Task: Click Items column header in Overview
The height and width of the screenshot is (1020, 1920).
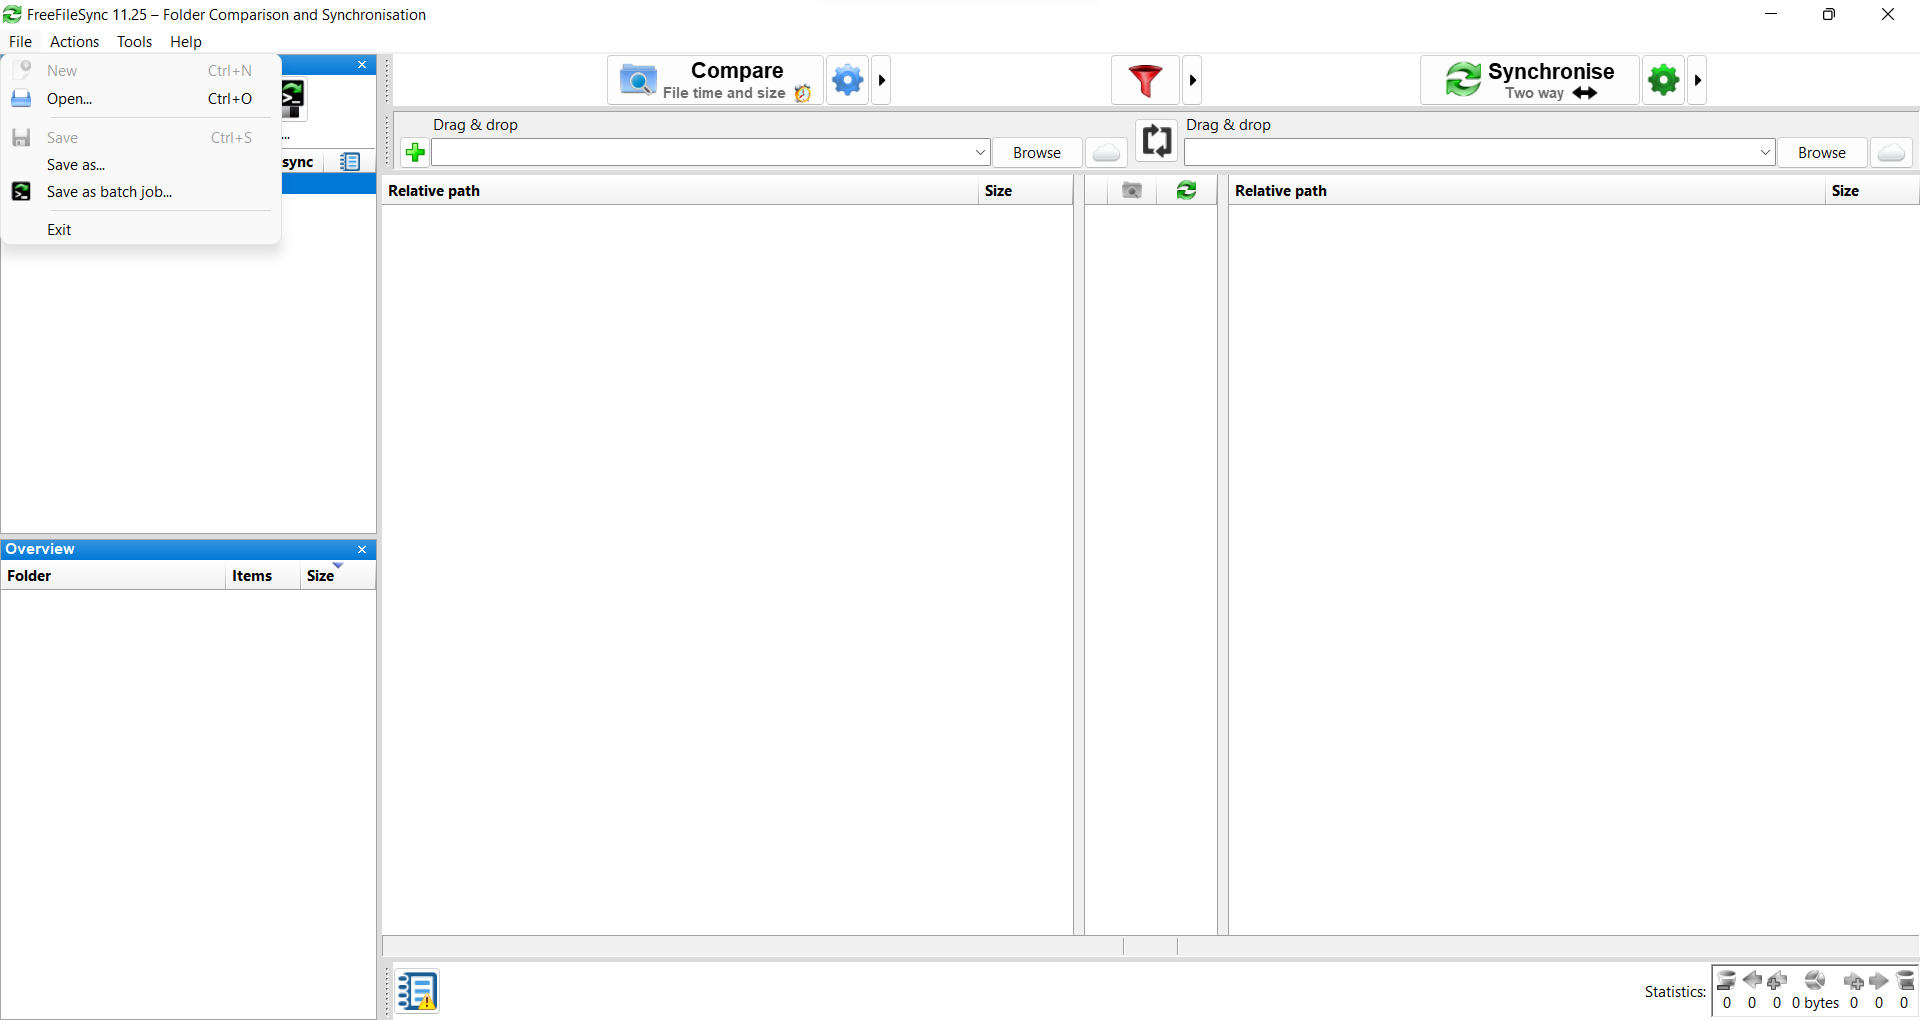Action: point(263,576)
